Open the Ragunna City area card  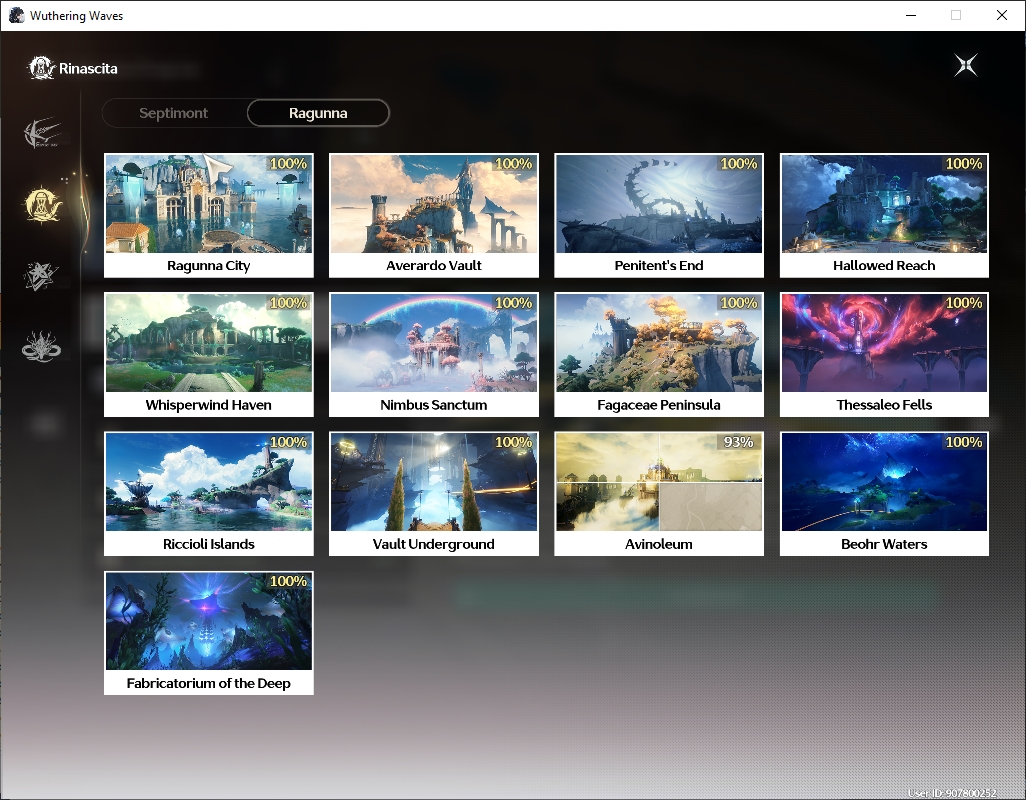point(209,215)
